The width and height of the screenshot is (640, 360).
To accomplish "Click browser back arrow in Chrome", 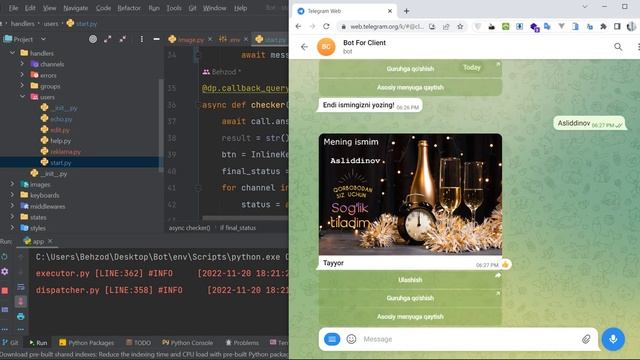I will pyautogui.click(x=298, y=27).
